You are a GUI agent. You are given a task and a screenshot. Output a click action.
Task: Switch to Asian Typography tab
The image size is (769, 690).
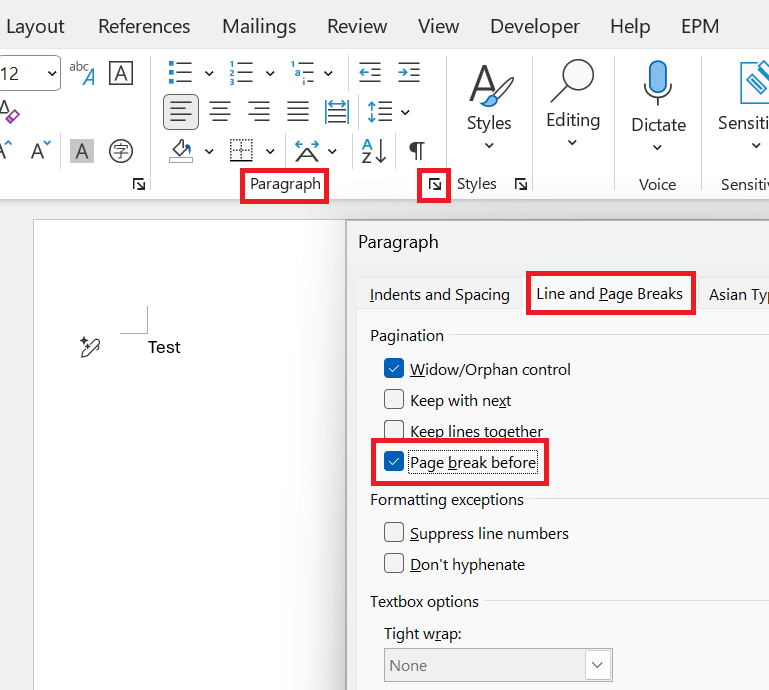(736, 294)
